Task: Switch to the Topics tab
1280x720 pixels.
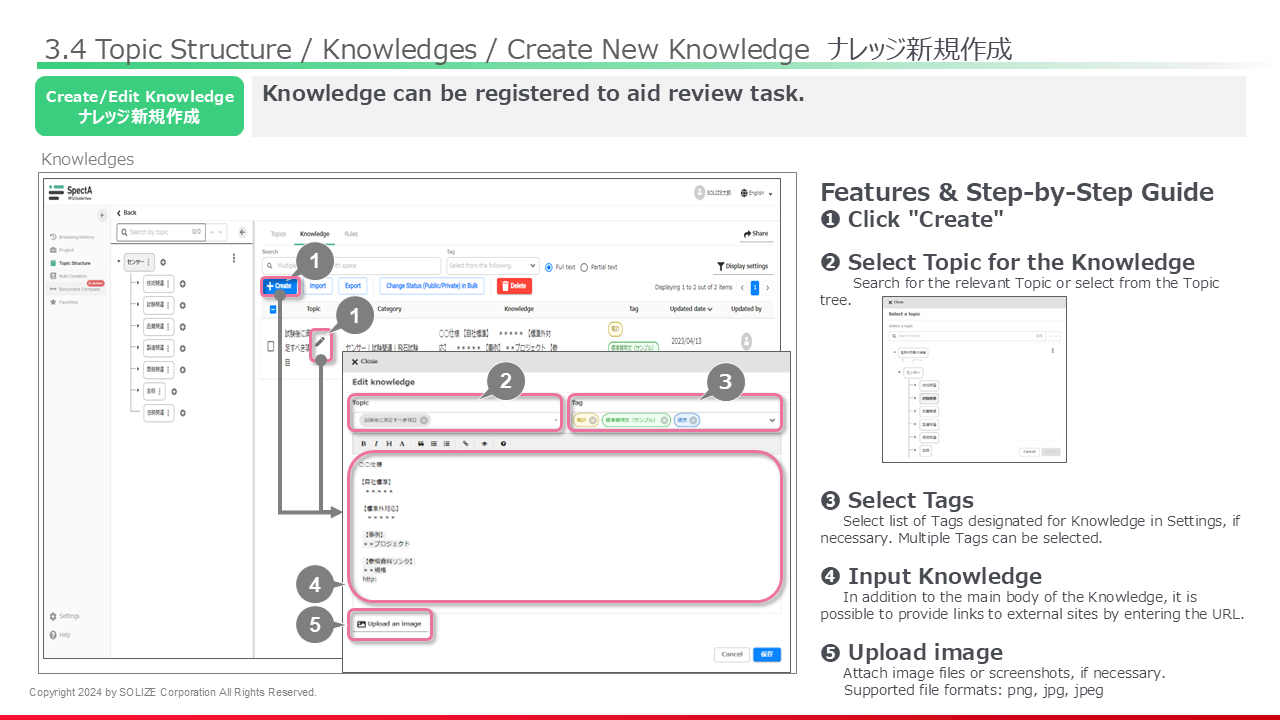Action: point(278,234)
